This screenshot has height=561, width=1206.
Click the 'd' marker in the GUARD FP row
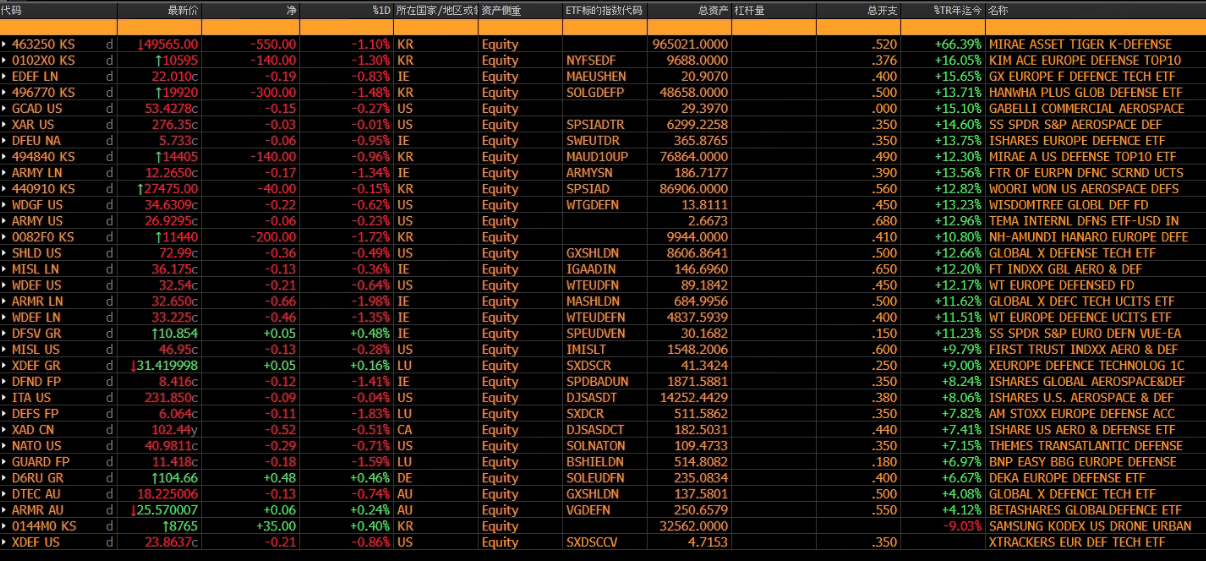coord(110,462)
